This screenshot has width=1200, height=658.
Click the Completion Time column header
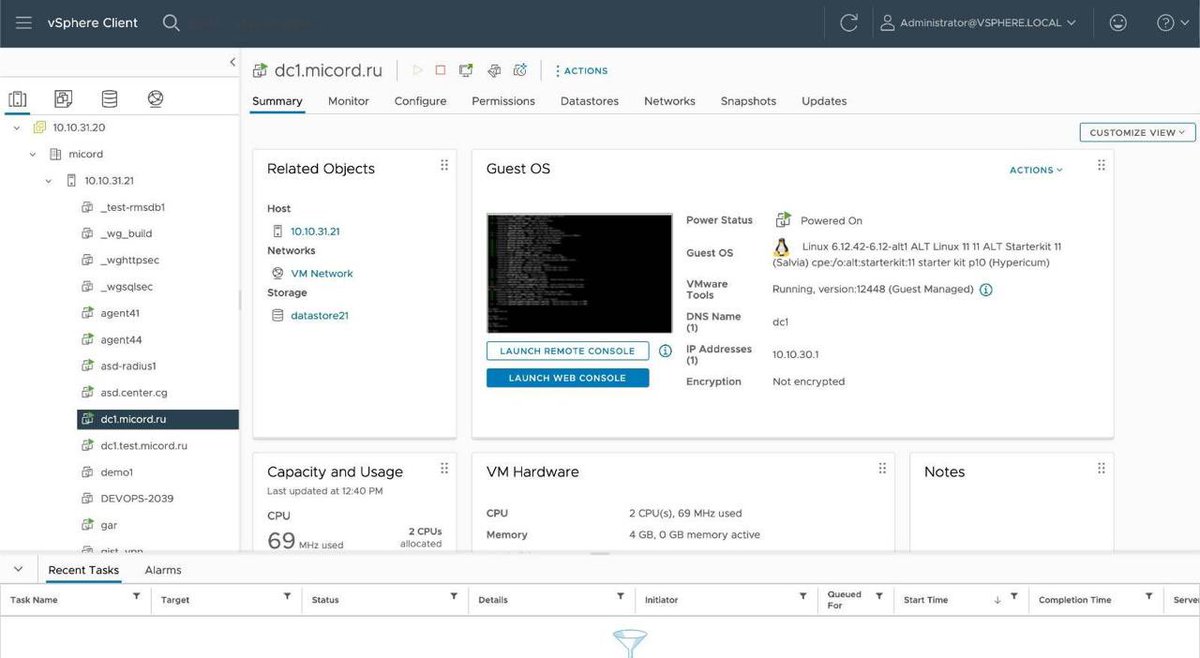pyautogui.click(x=1075, y=600)
